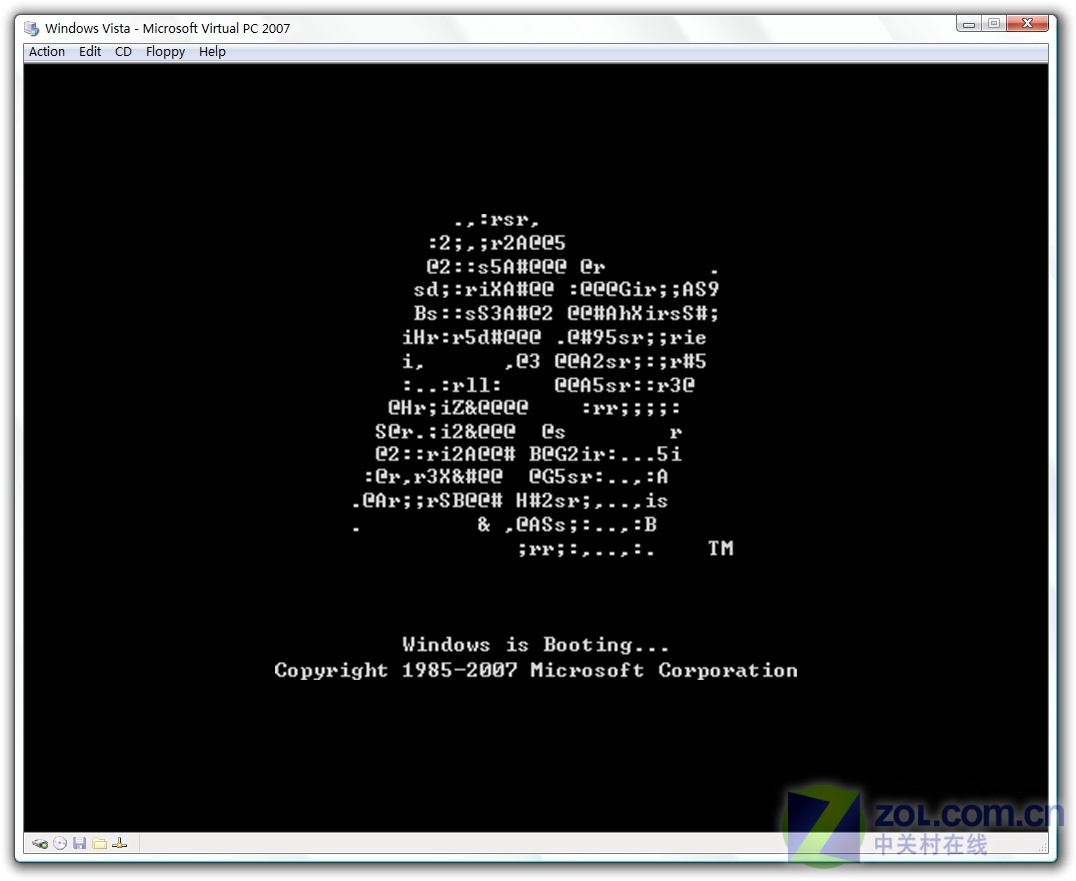Click the Microsoft Corporation copyright line
The height and width of the screenshot is (881, 1076).
536,671
